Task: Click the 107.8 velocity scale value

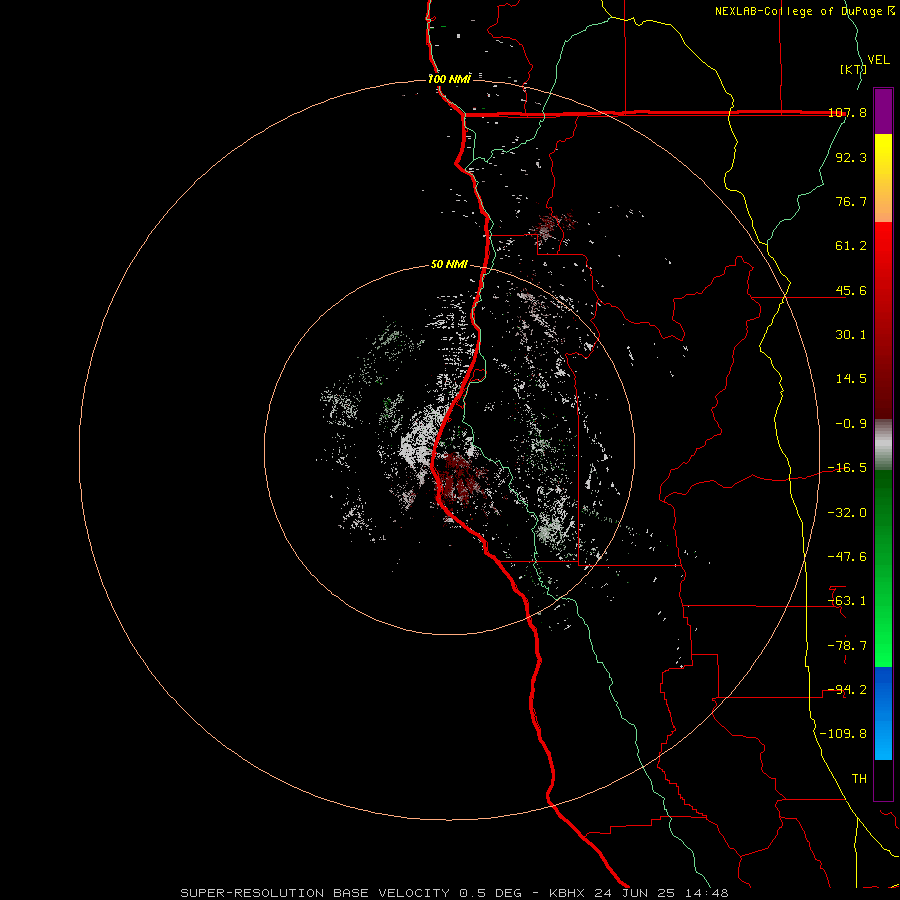Action: (x=847, y=112)
